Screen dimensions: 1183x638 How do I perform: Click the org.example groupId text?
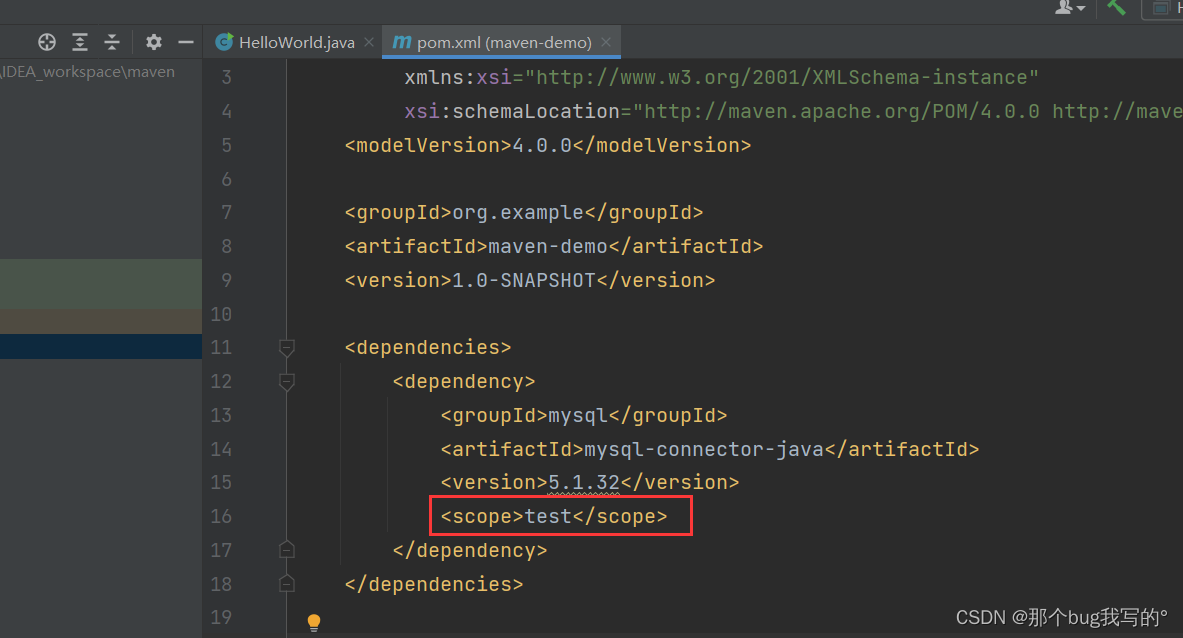point(518,213)
